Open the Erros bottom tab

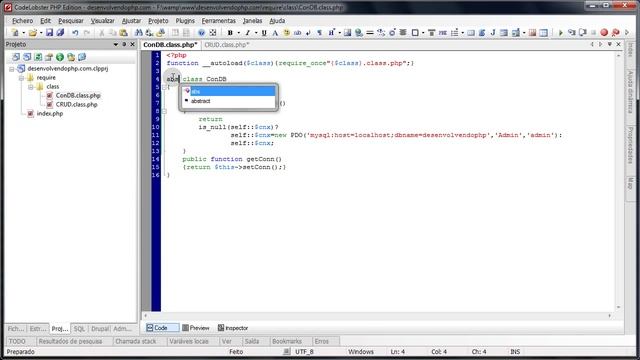321,341
